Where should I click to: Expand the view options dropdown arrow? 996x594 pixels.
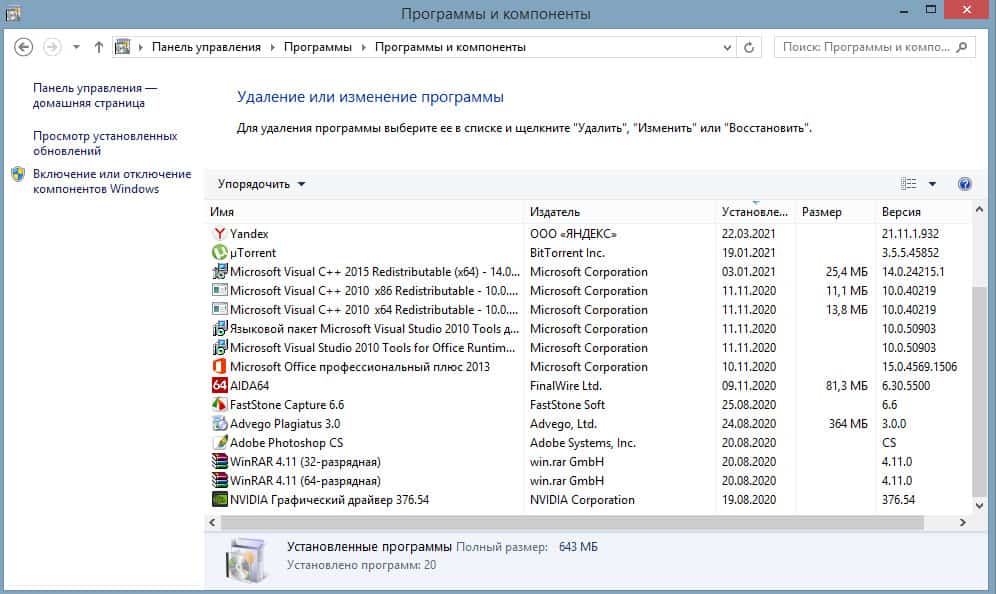pyautogui.click(x=932, y=184)
